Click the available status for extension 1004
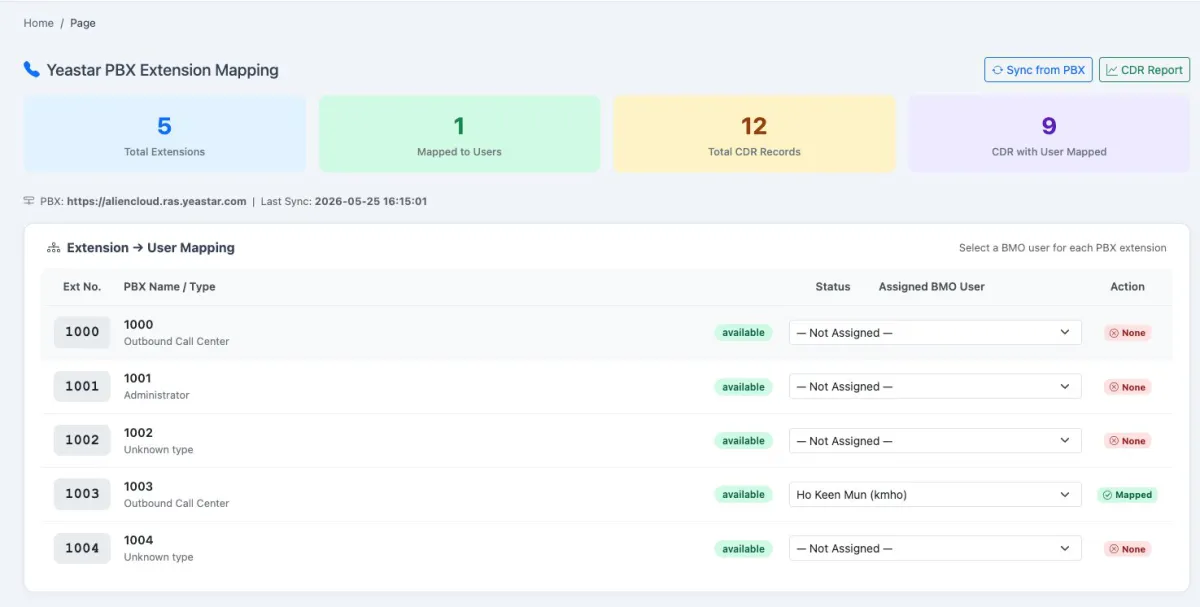This screenshot has width=1200, height=607. [743, 549]
